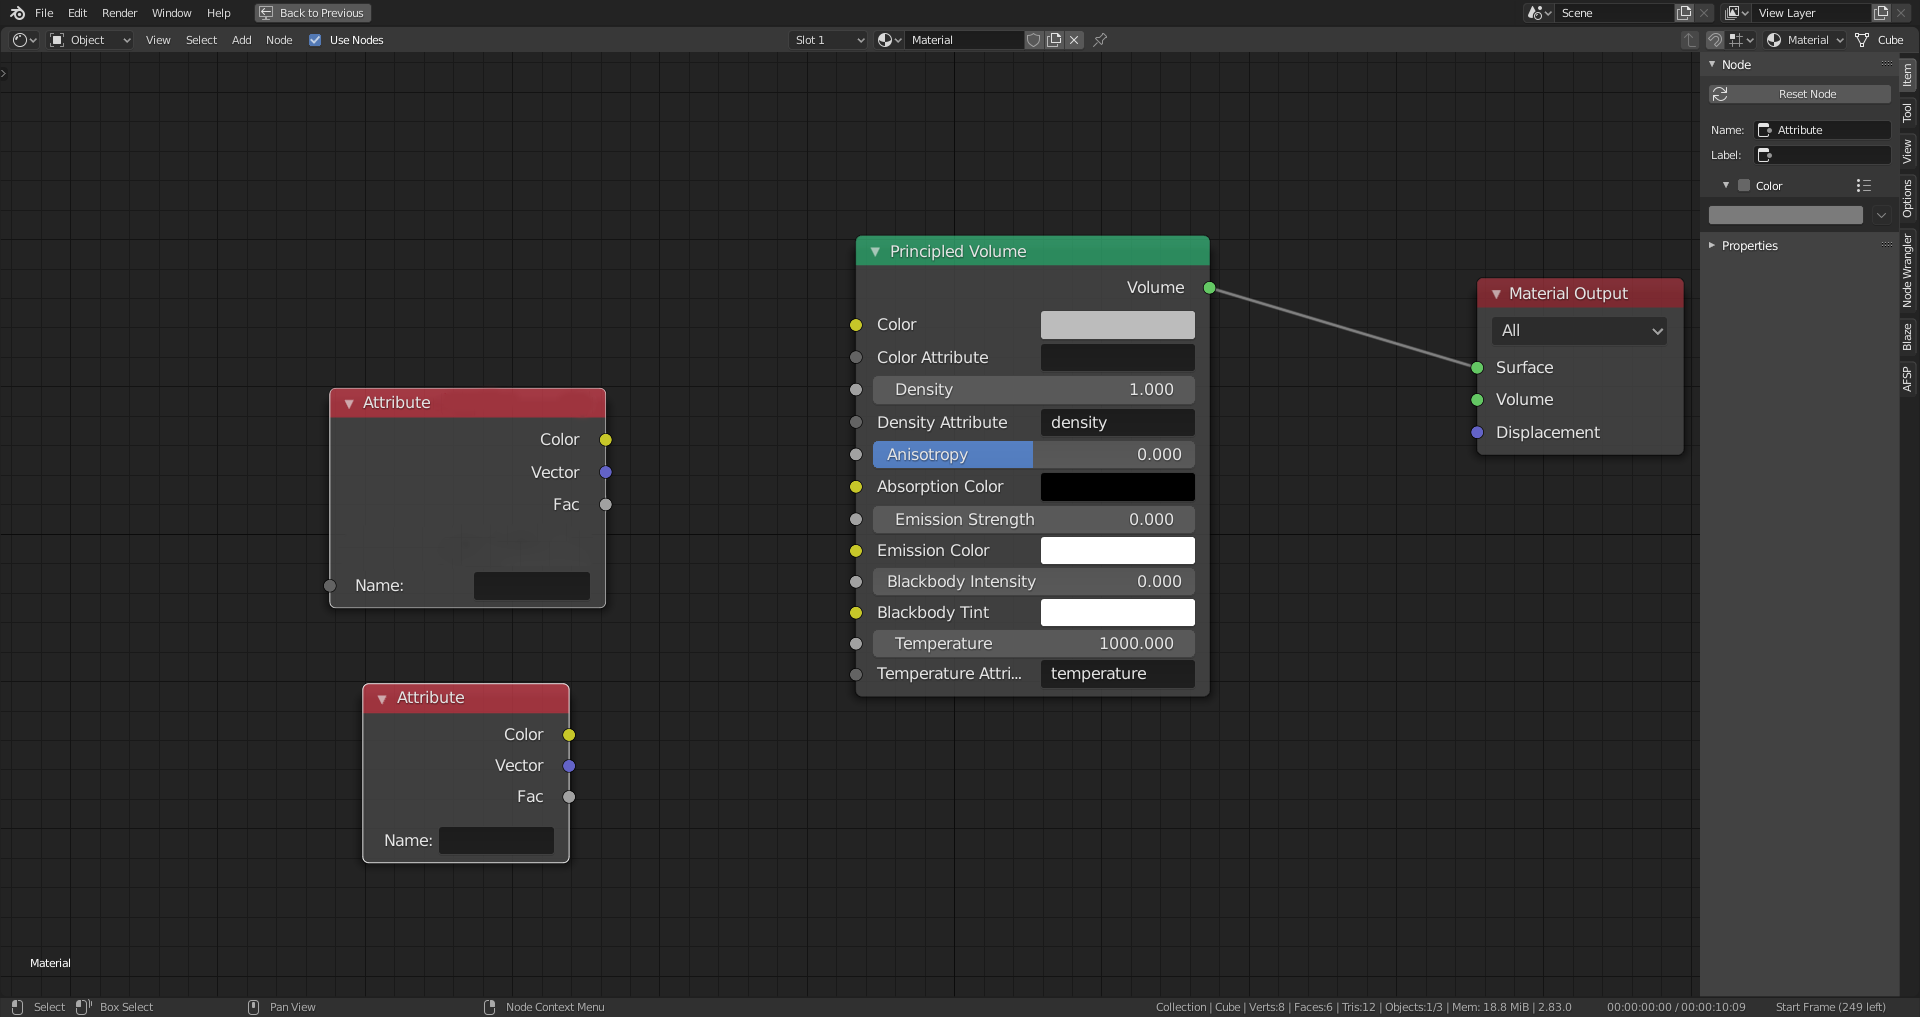
Task: Open the Render menu
Action: [119, 13]
